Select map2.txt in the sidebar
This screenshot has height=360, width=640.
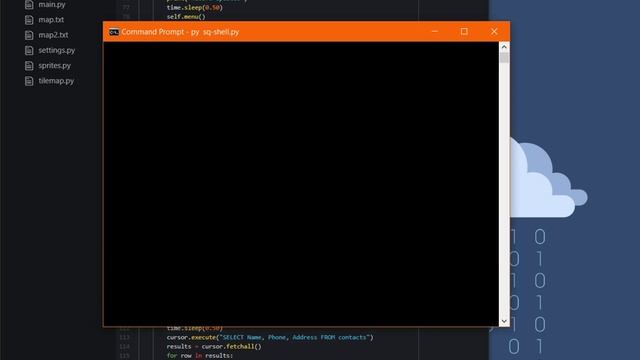[x=53, y=35]
